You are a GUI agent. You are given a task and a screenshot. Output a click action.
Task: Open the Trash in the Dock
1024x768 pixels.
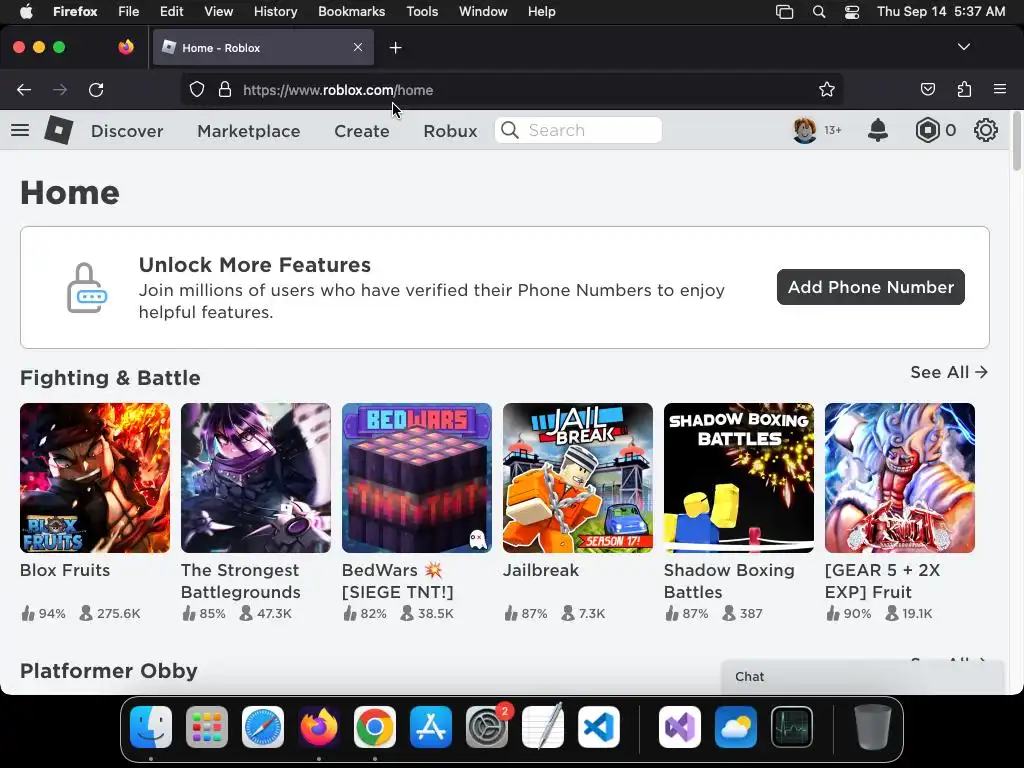point(872,727)
